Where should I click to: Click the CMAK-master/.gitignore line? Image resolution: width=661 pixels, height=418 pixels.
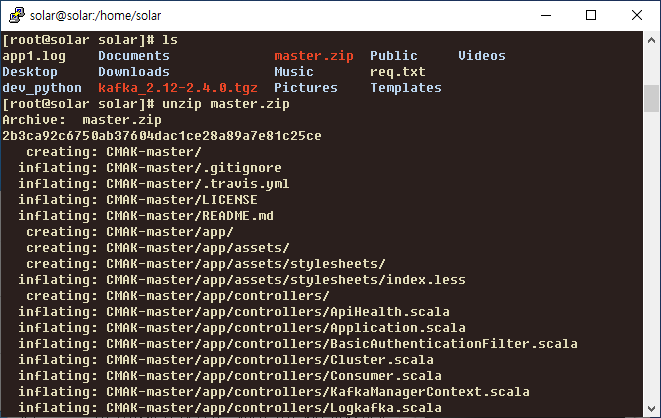click(x=150, y=168)
